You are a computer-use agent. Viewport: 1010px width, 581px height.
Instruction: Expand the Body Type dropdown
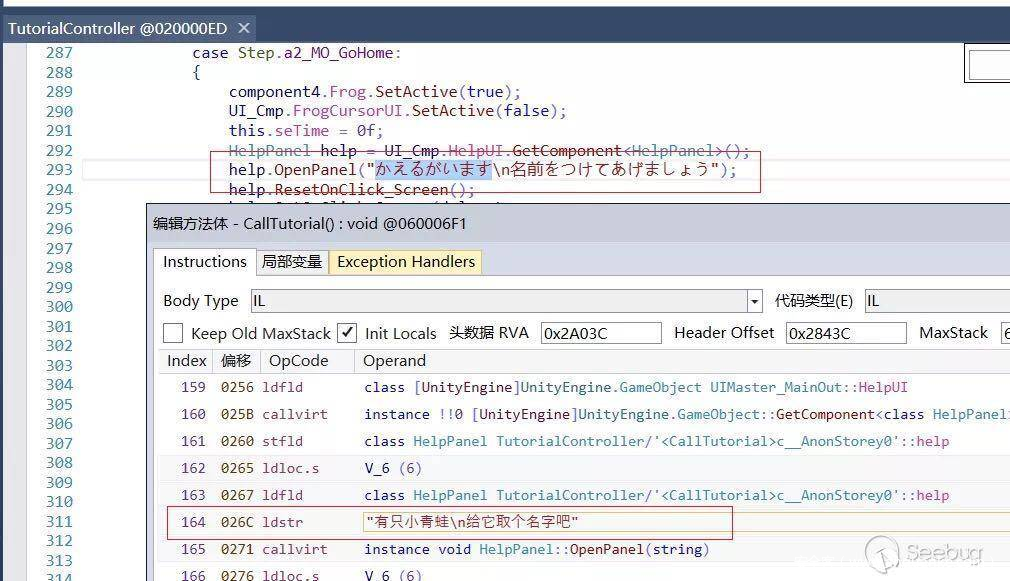pyautogui.click(x=754, y=301)
